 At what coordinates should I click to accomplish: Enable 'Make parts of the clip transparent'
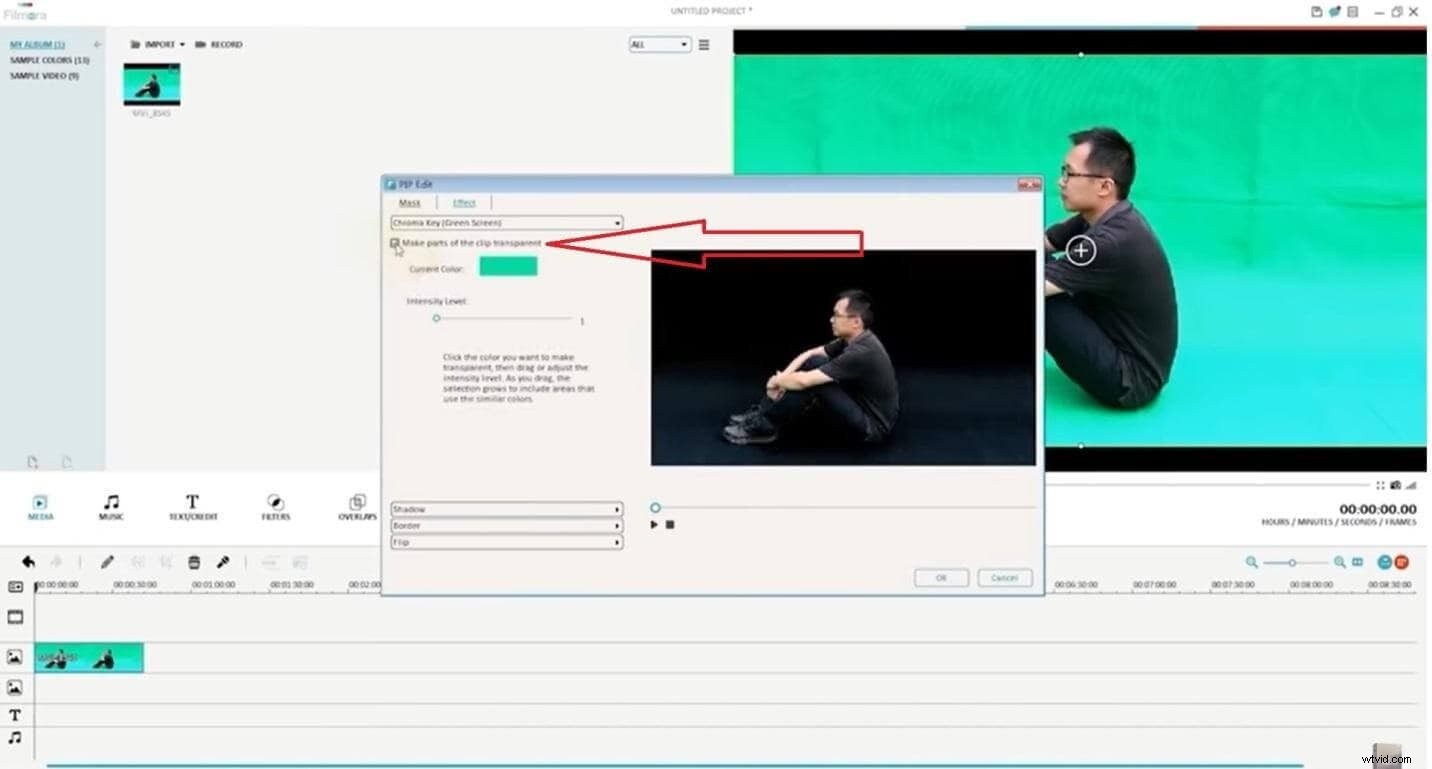394,243
